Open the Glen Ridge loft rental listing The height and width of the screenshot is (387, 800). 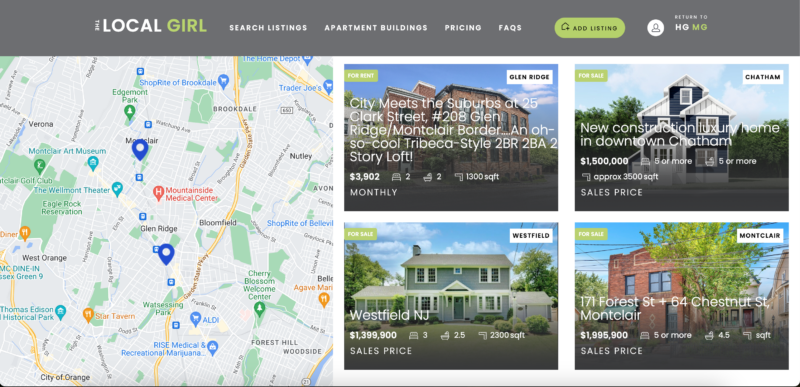(451, 137)
